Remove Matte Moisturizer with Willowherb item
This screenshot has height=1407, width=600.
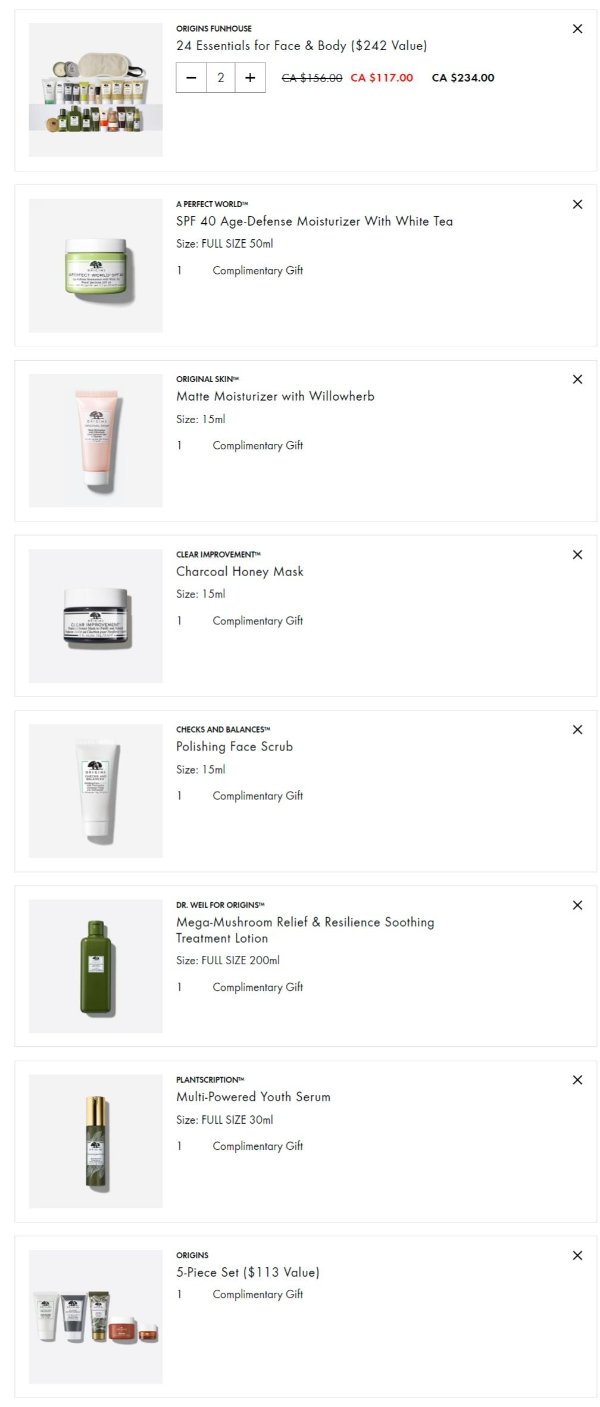point(577,379)
